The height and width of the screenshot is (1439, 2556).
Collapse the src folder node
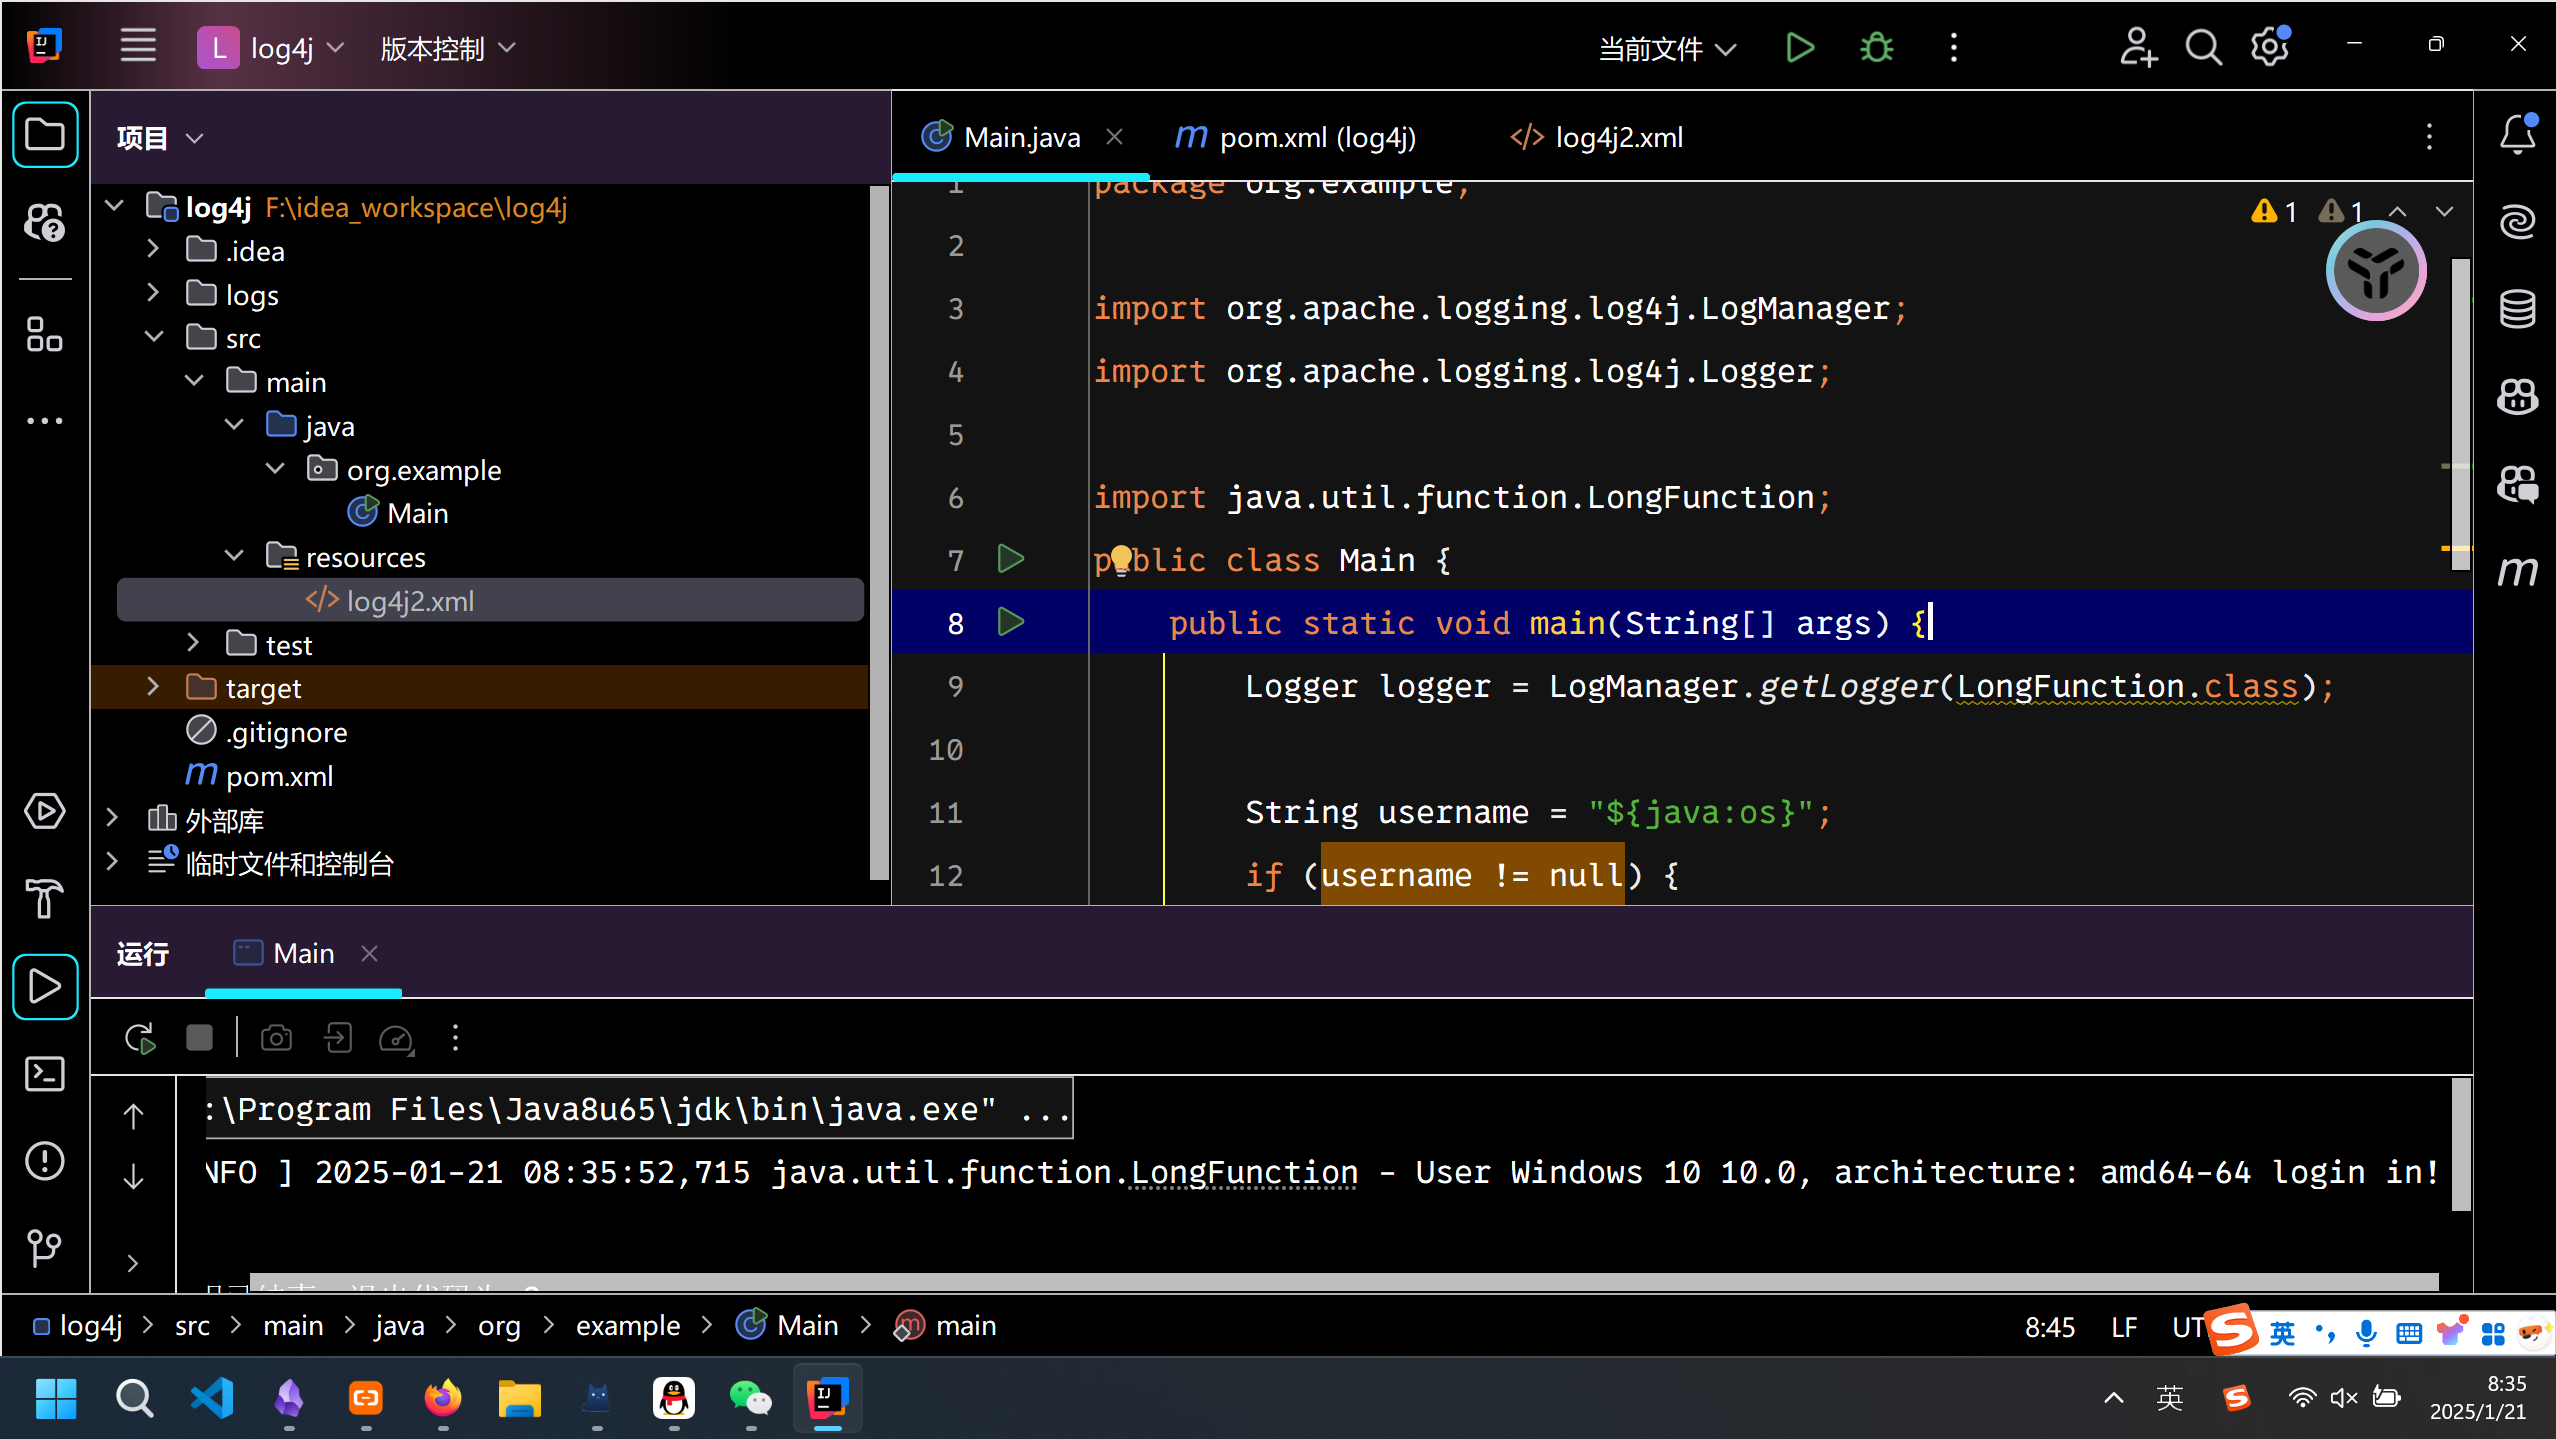tap(153, 338)
